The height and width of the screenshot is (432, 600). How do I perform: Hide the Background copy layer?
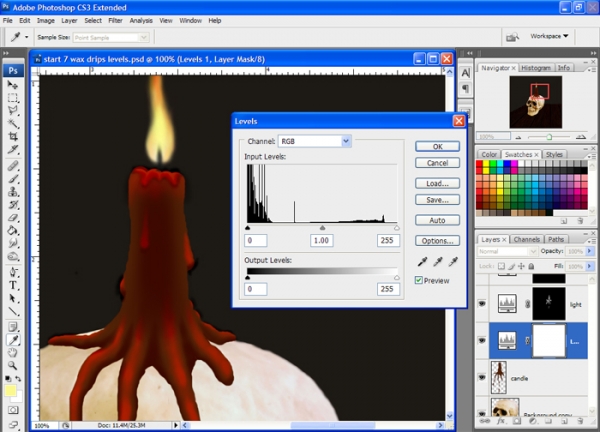coord(482,413)
